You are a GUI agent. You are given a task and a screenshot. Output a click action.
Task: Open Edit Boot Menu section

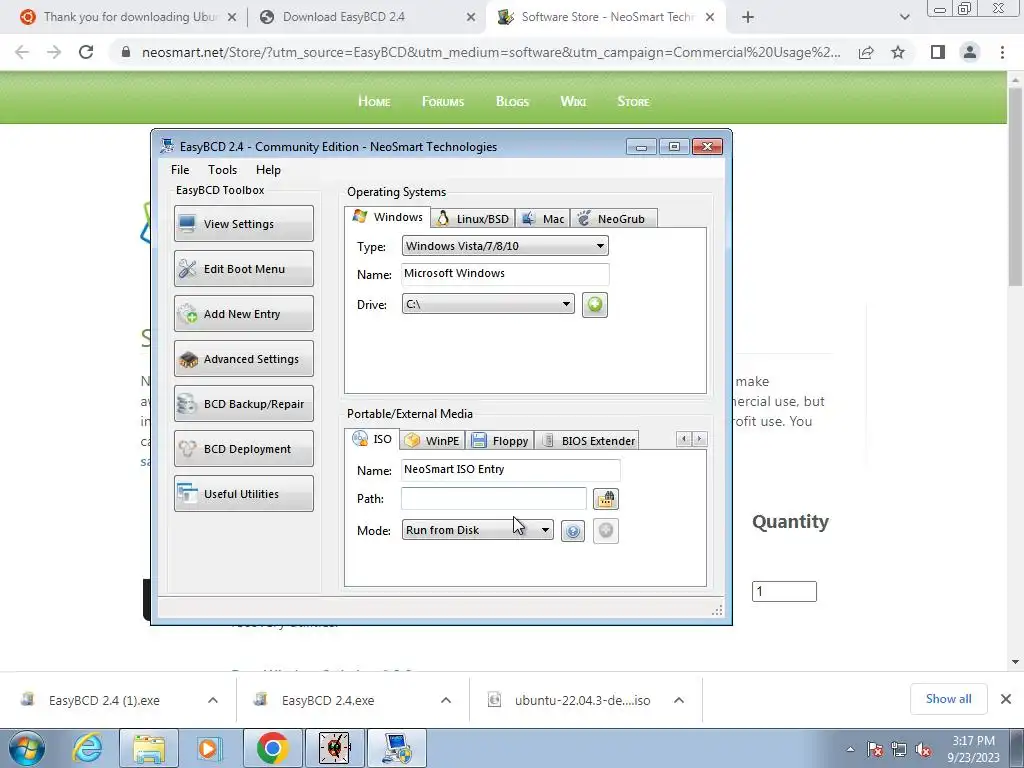click(x=244, y=268)
